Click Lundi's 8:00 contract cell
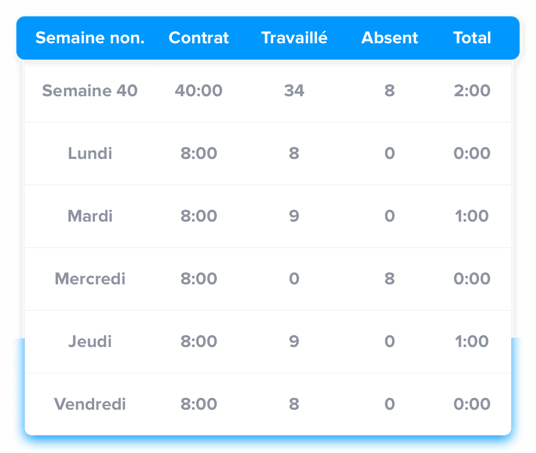This screenshot has height=453, width=536. coord(199,153)
